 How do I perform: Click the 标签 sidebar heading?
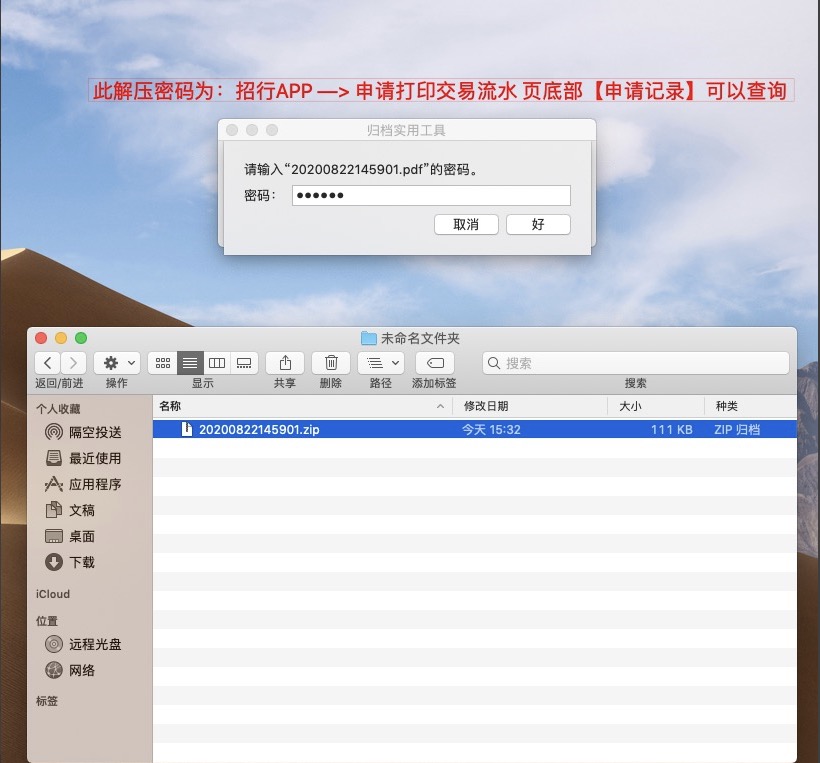[47, 701]
